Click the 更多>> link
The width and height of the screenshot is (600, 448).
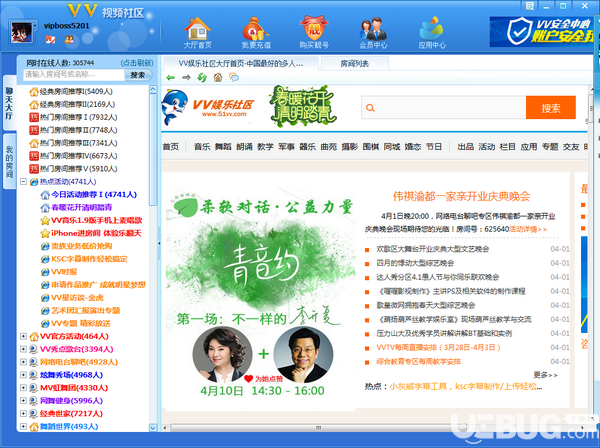[545, 375]
